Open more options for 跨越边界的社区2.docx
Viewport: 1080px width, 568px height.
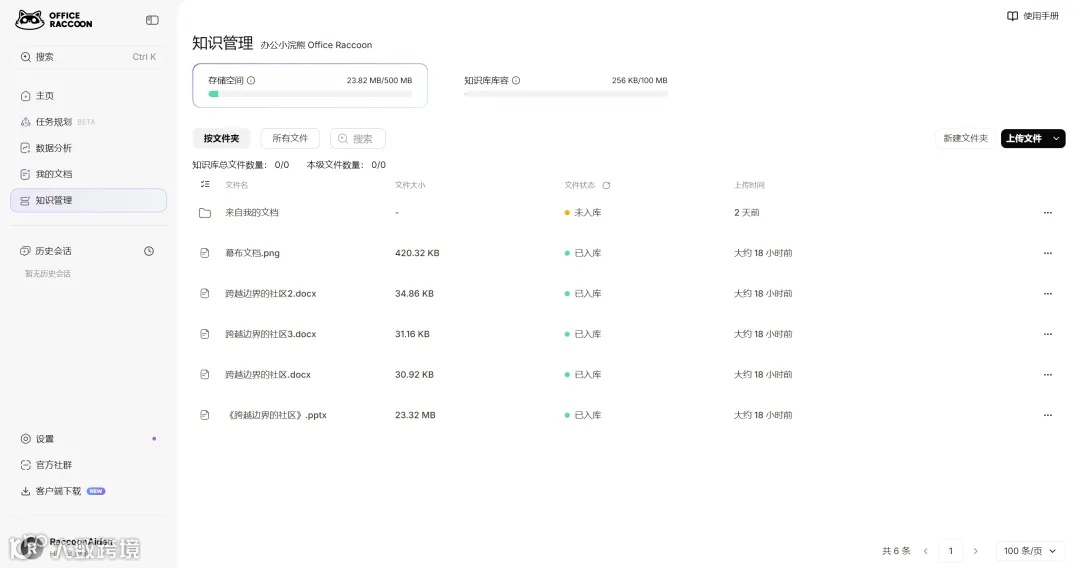1048,293
